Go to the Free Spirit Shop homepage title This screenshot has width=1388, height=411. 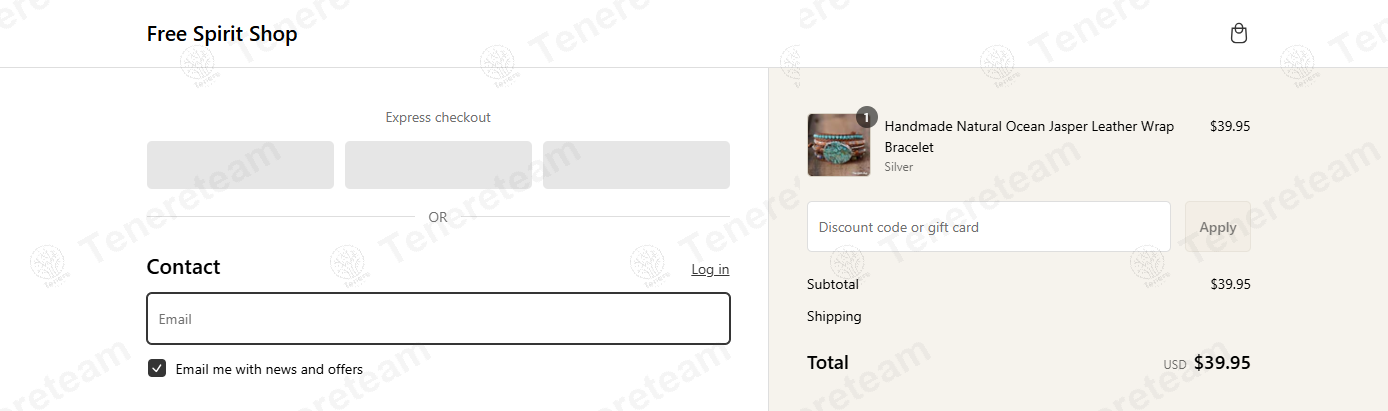(x=222, y=34)
